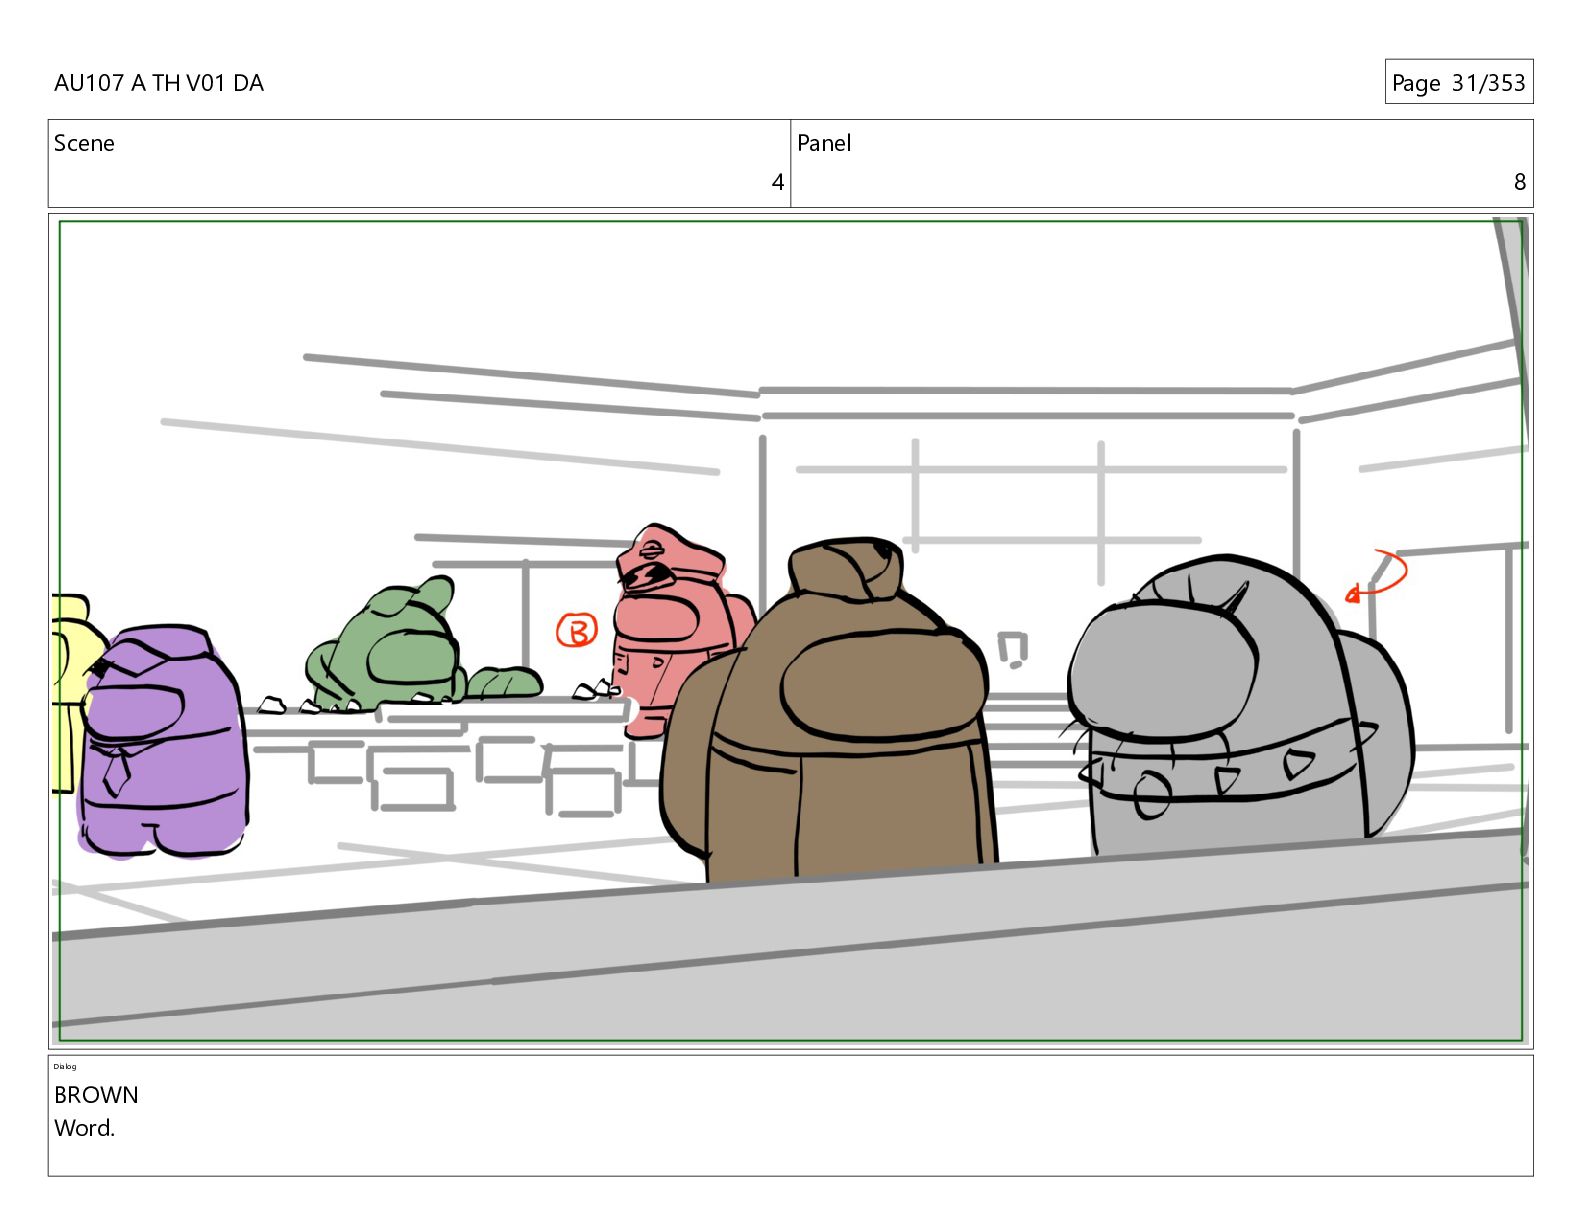Click the scene number 4
The height and width of the screenshot is (1224, 1584).
[x=777, y=182]
